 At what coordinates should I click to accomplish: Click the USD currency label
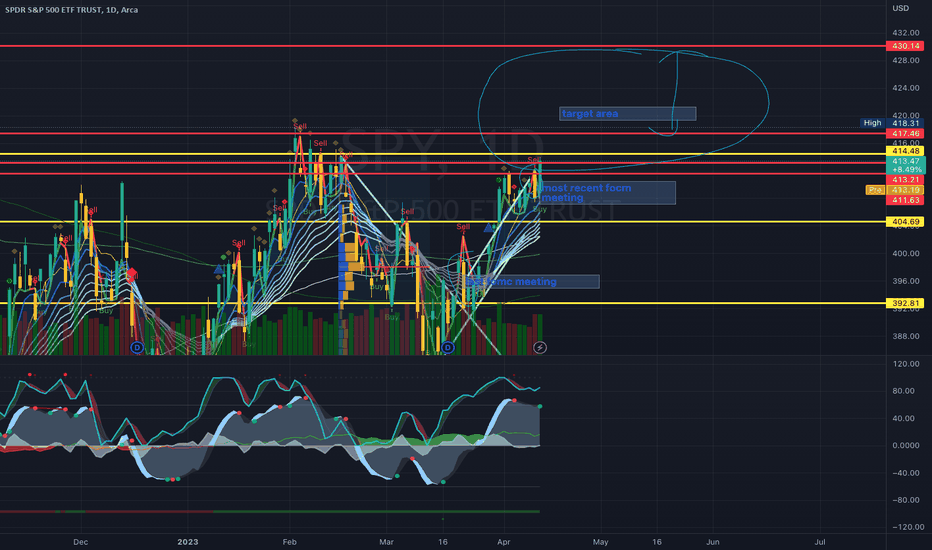point(900,8)
